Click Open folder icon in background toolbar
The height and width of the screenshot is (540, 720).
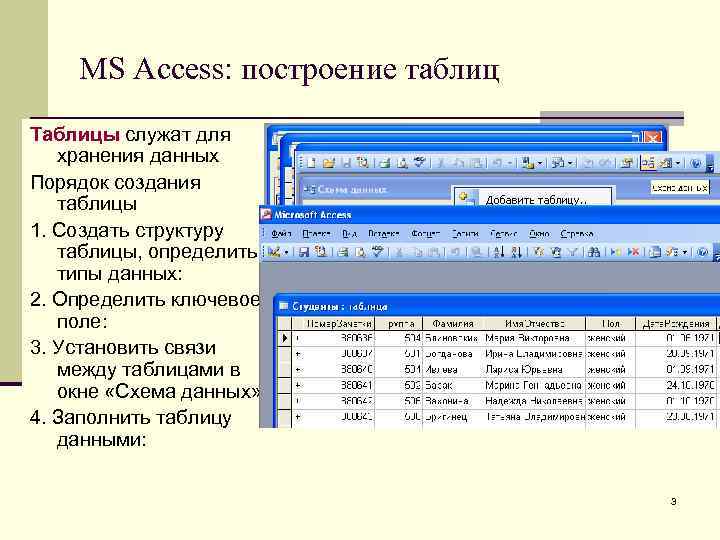pyautogui.click(x=329, y=163)
